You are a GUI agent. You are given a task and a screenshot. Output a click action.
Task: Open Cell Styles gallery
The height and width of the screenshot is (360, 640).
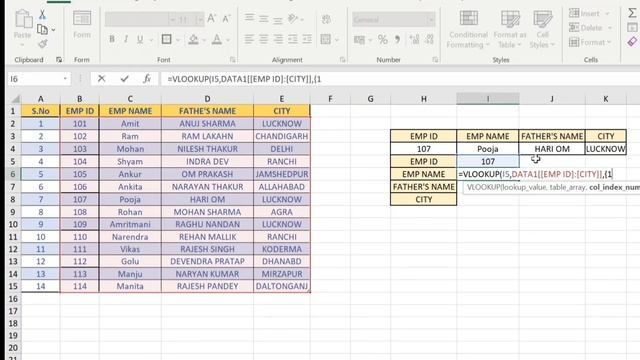542,29
